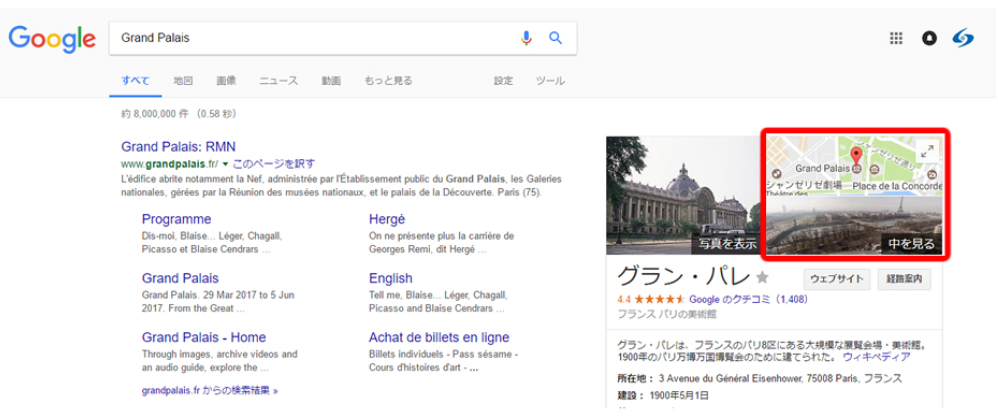Click このページを訳す translate link
Screen dimensions: 998x417
point(273,164)
